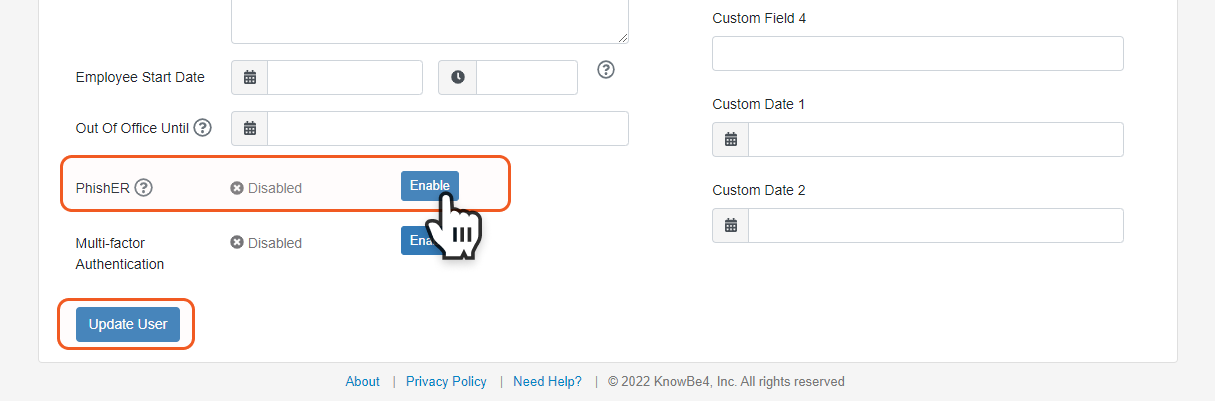Click the Out Of Office Until date field
Image resolution: width=1215 pixels, height=401 pixels.
(448, 128)
